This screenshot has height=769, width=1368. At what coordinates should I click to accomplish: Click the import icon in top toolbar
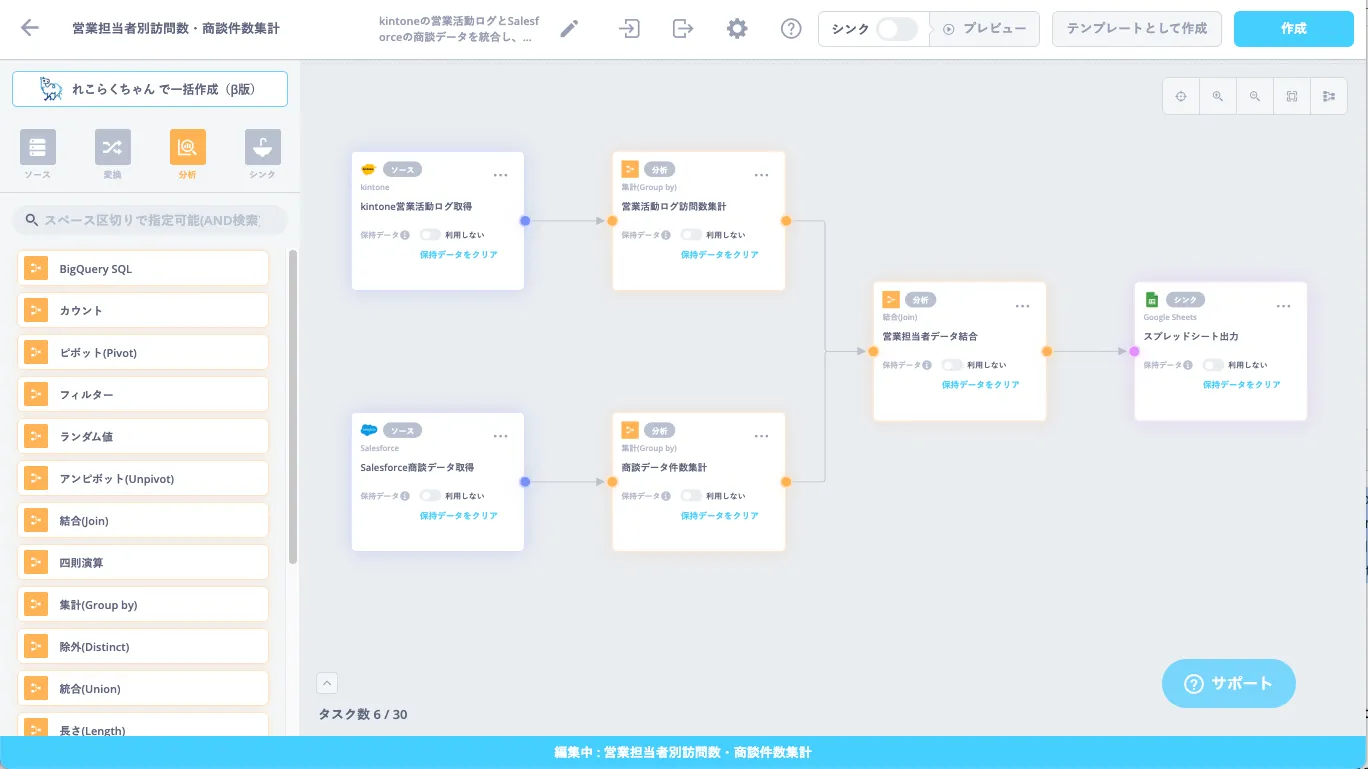629,29
